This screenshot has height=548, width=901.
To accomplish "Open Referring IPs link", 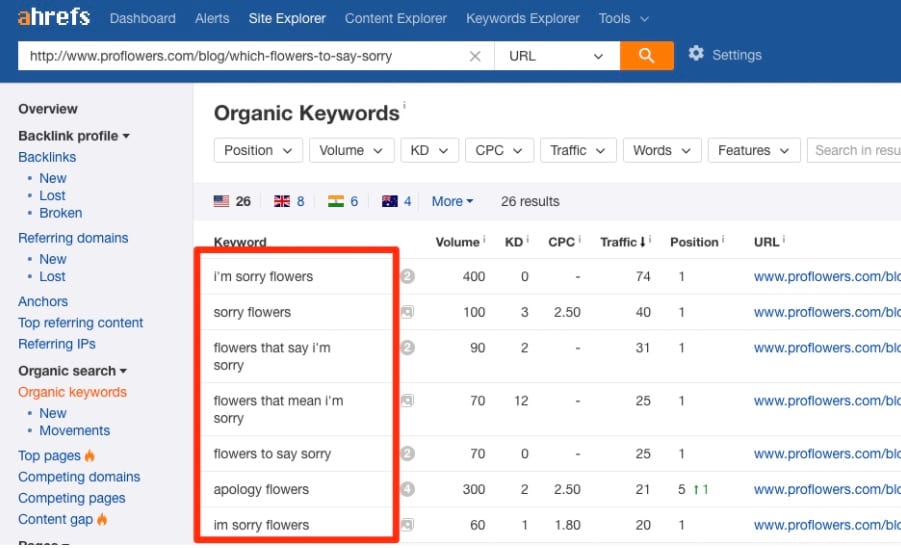I will click(x=57, y=344).
